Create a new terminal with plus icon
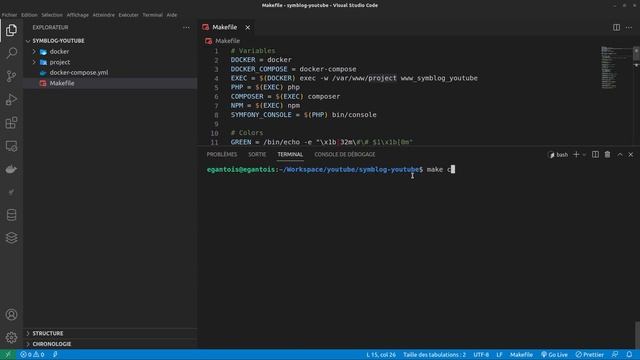 point(576,154)
